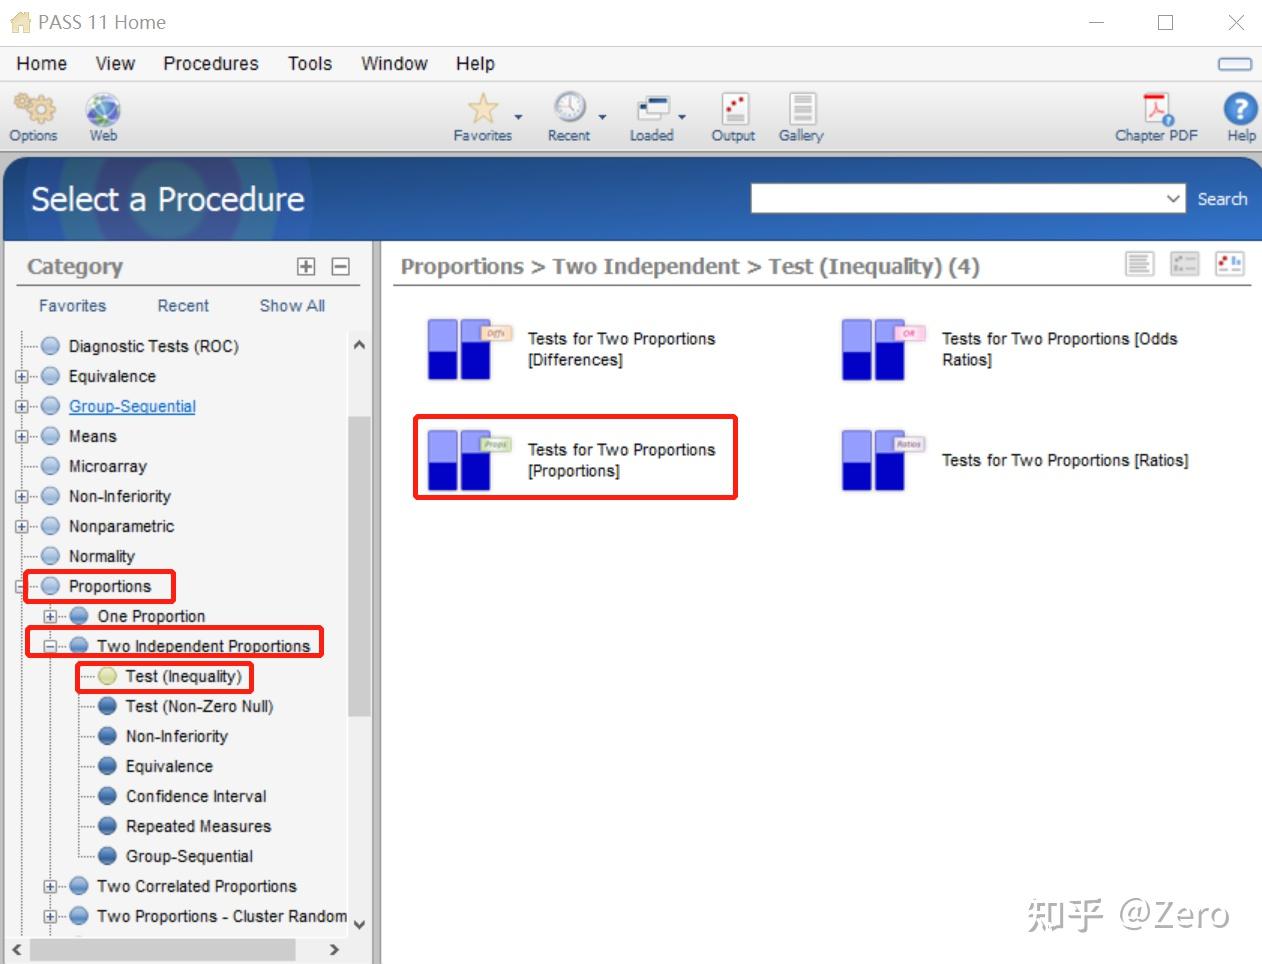Screen dimensions: 1262x964
Task: Open the Chapter PDF icon
Action: click(1158, 108)
